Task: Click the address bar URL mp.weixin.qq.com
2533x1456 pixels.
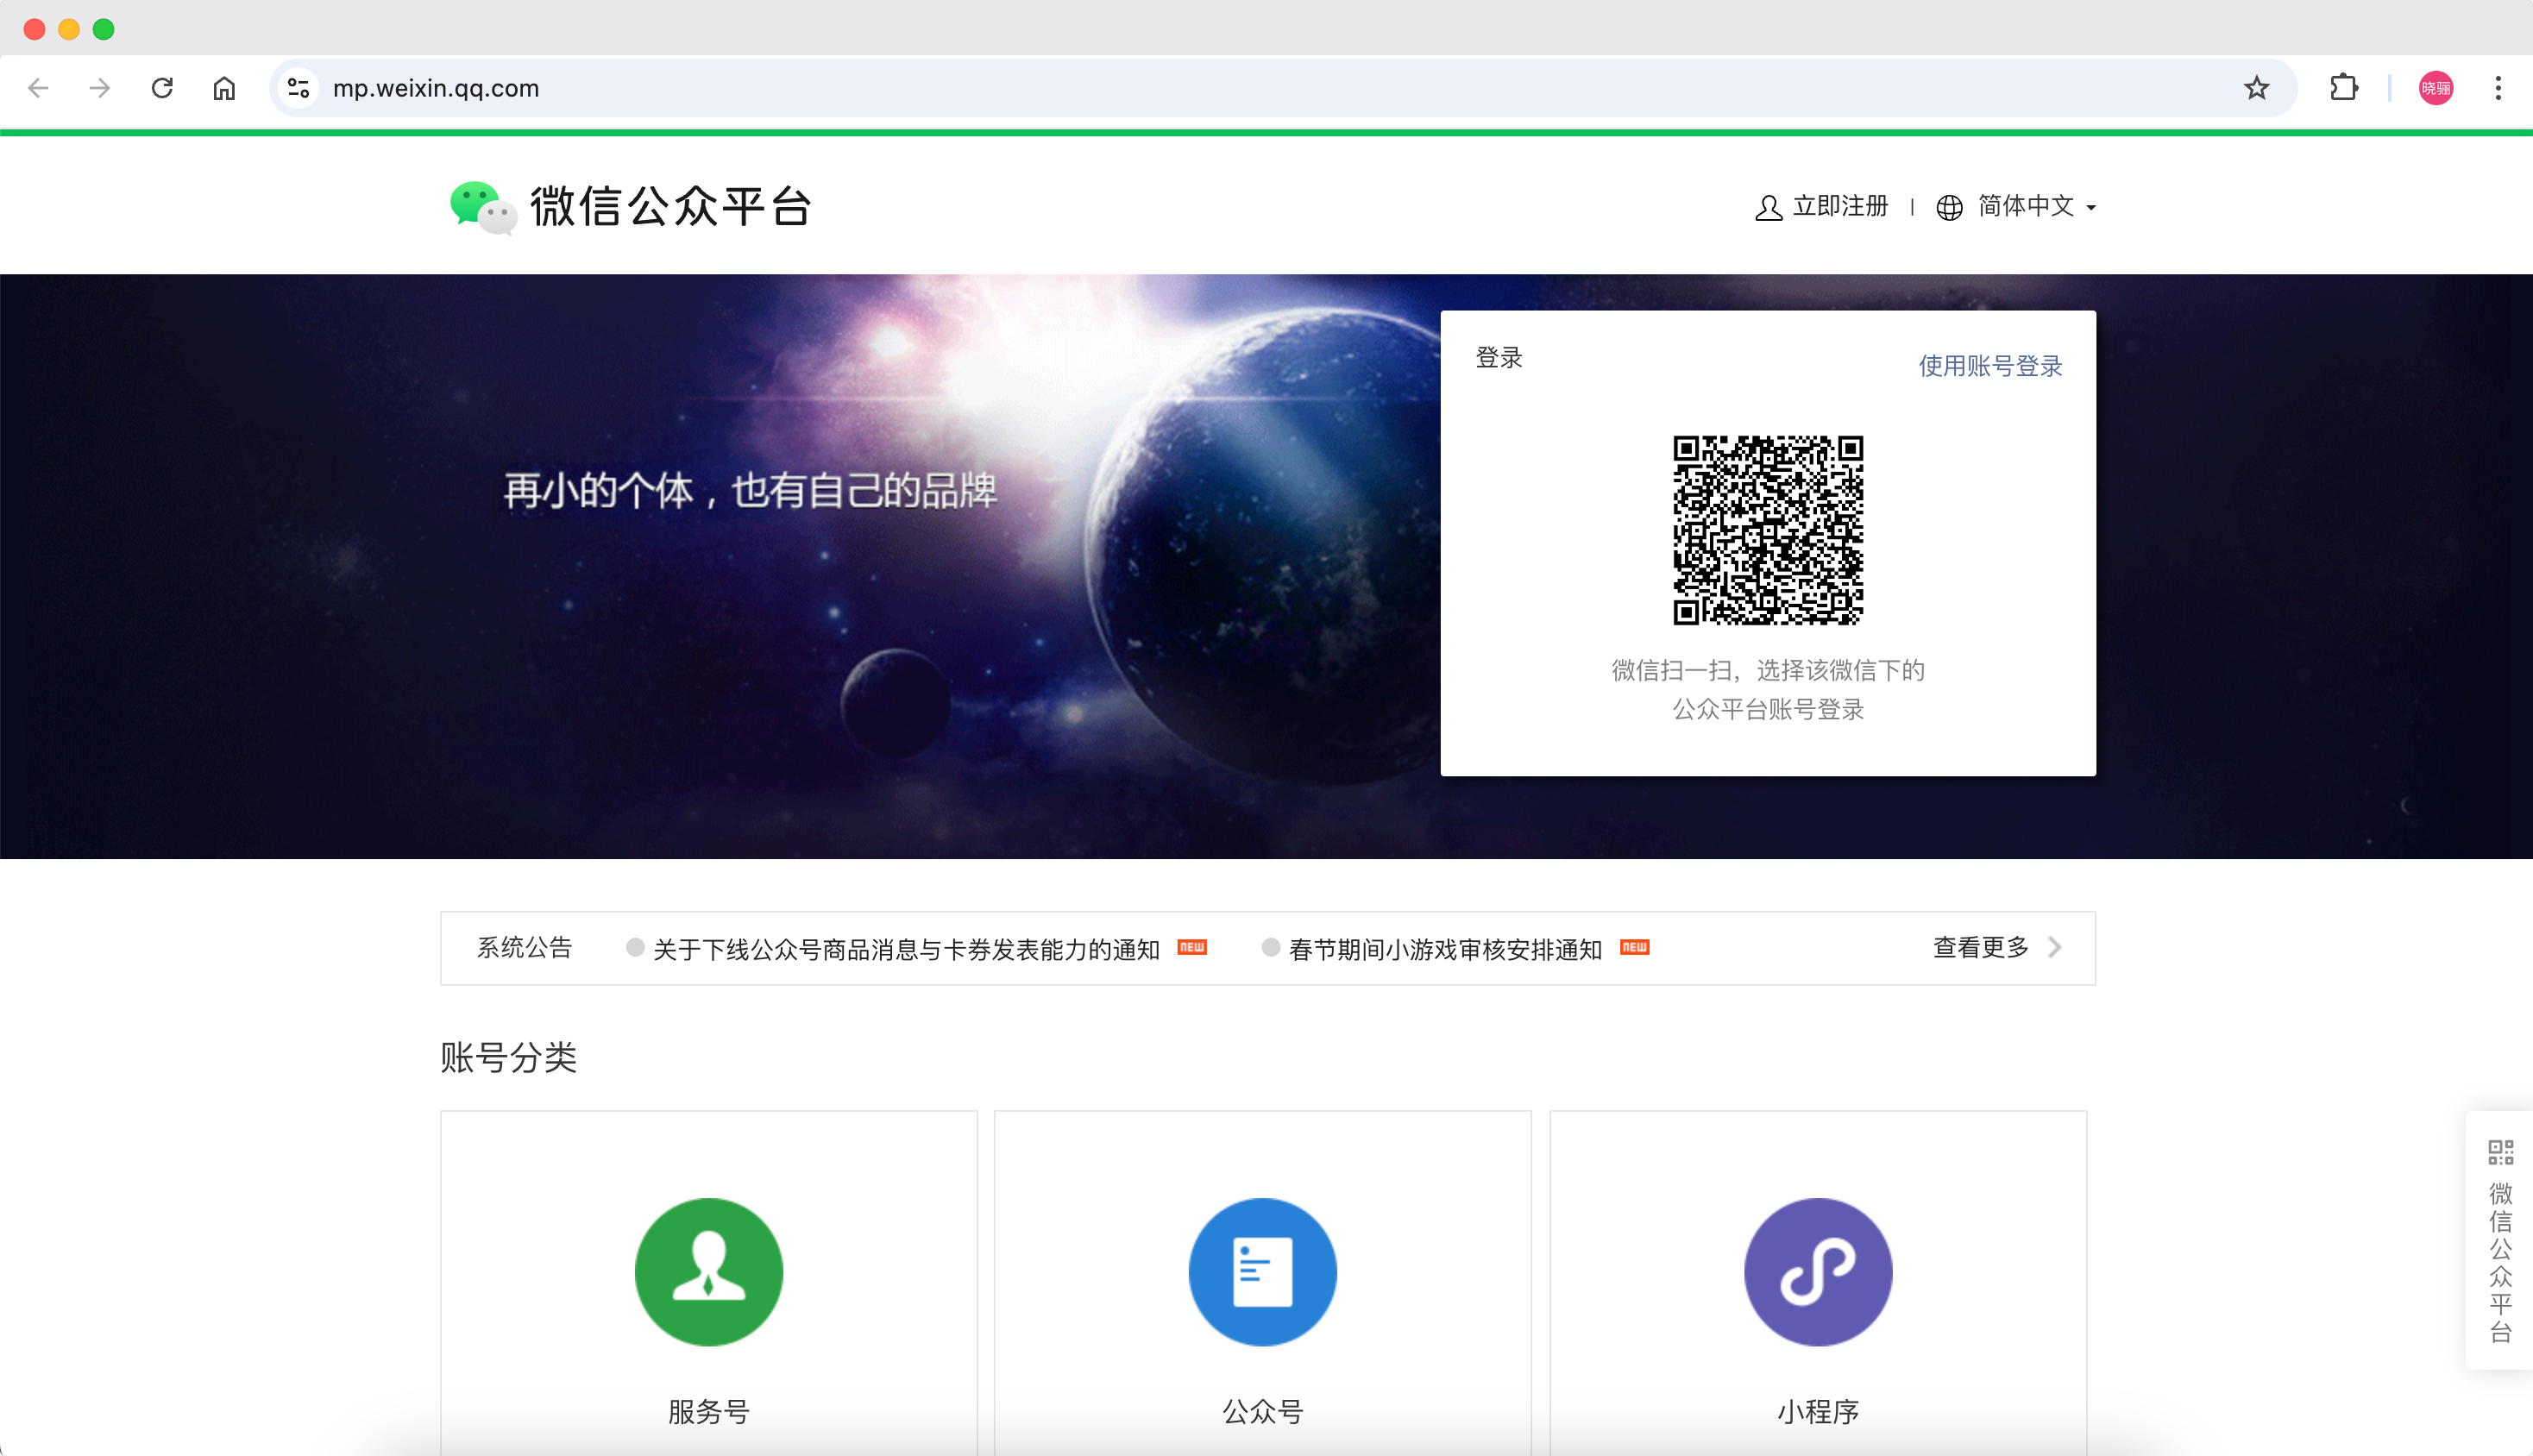Action: point(436,88)
